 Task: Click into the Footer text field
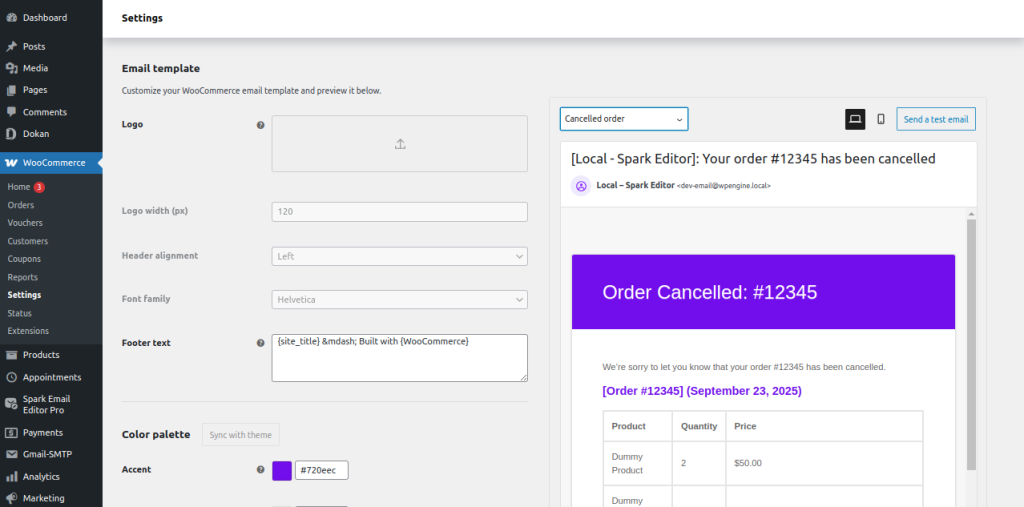(399, 357)
